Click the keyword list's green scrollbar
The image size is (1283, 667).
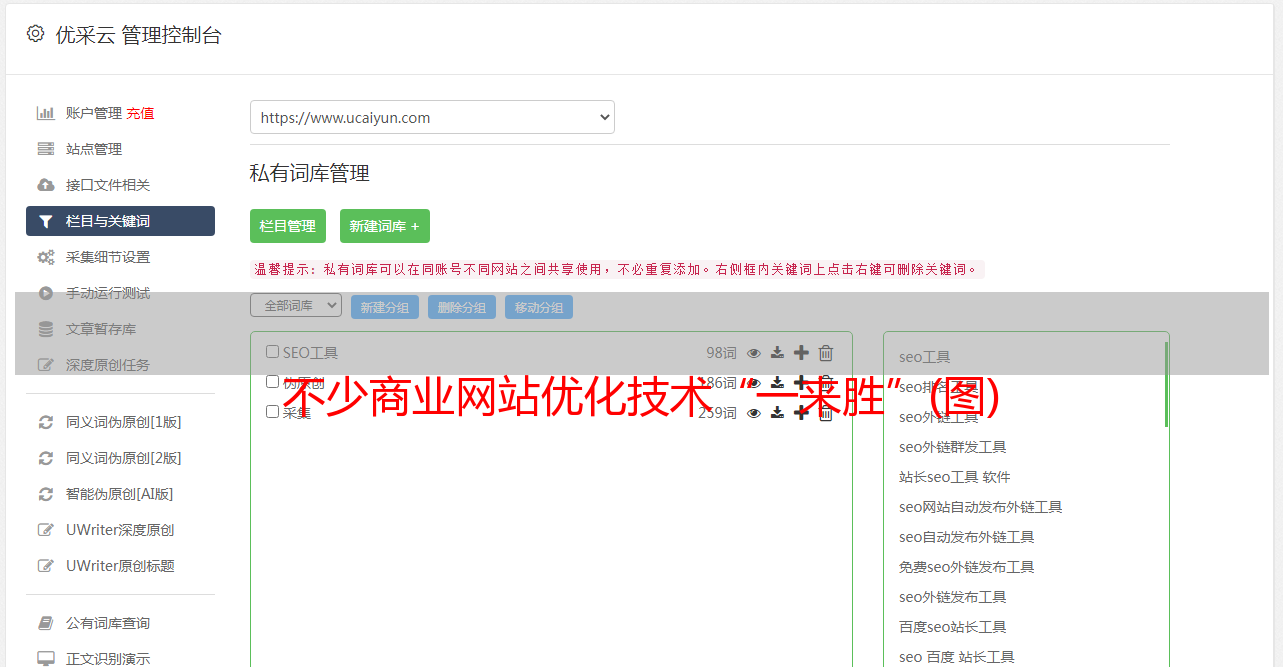pos(1166,384)
